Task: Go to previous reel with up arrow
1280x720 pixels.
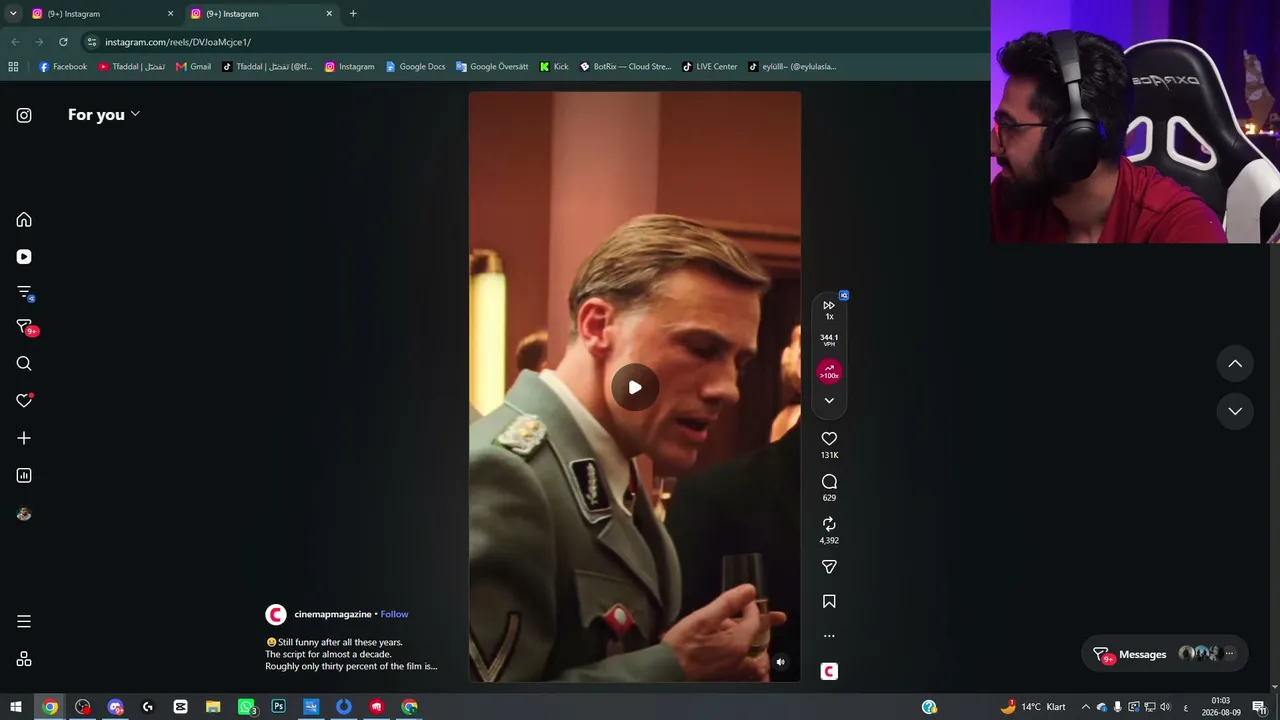Action: tap(1235, 364)
